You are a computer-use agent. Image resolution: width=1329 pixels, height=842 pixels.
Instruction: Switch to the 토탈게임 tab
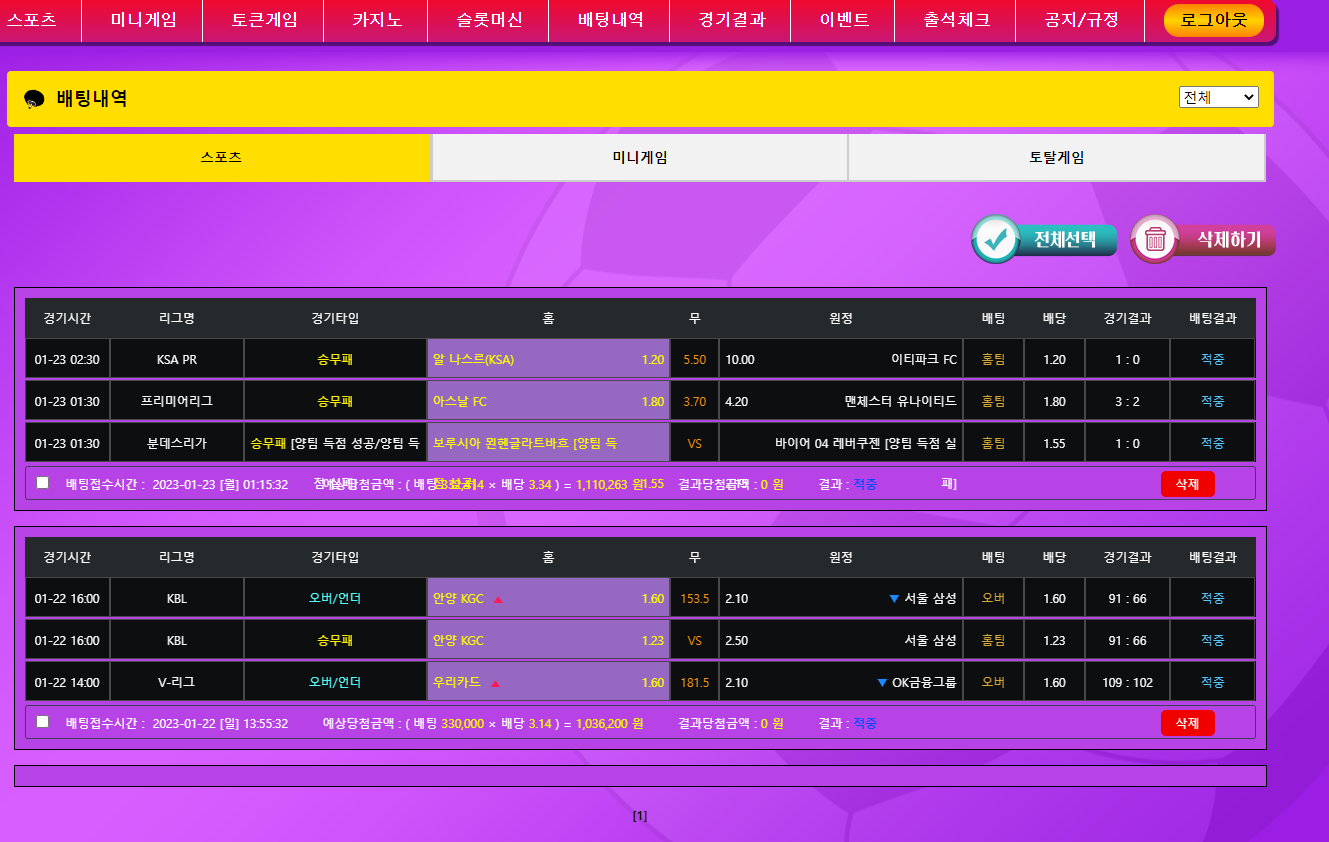coord(1056,158)
